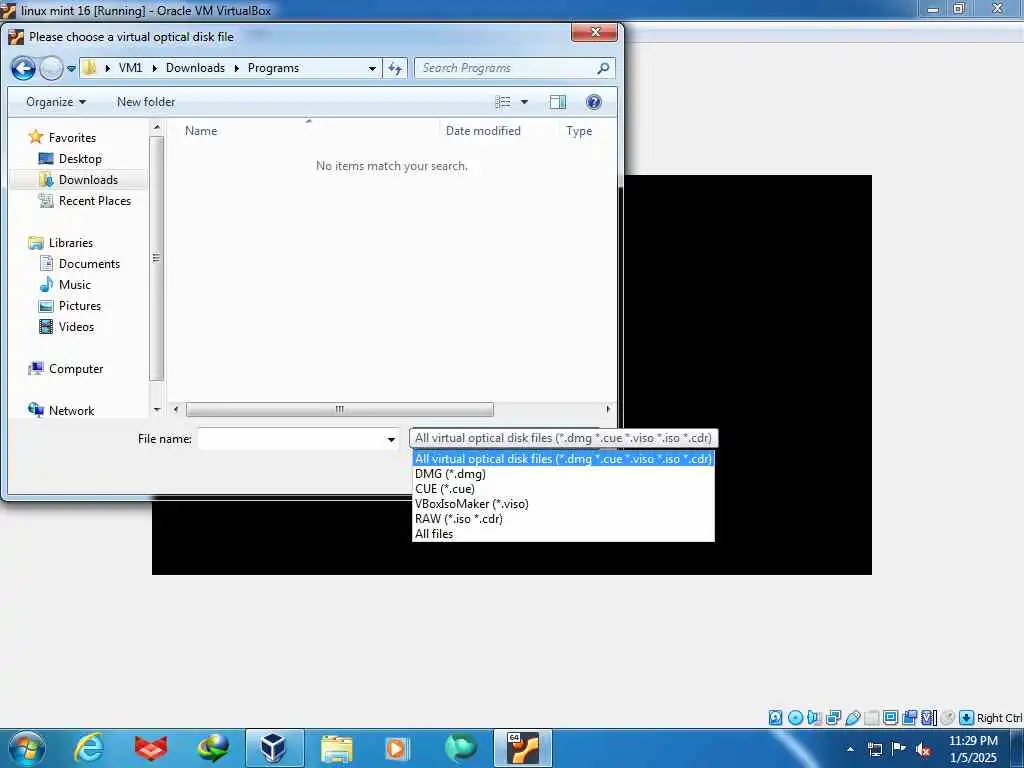Click the host key arrow icon beside Right Ctrl
This screenshot has width=1024, height=768.
pos(967,718)
